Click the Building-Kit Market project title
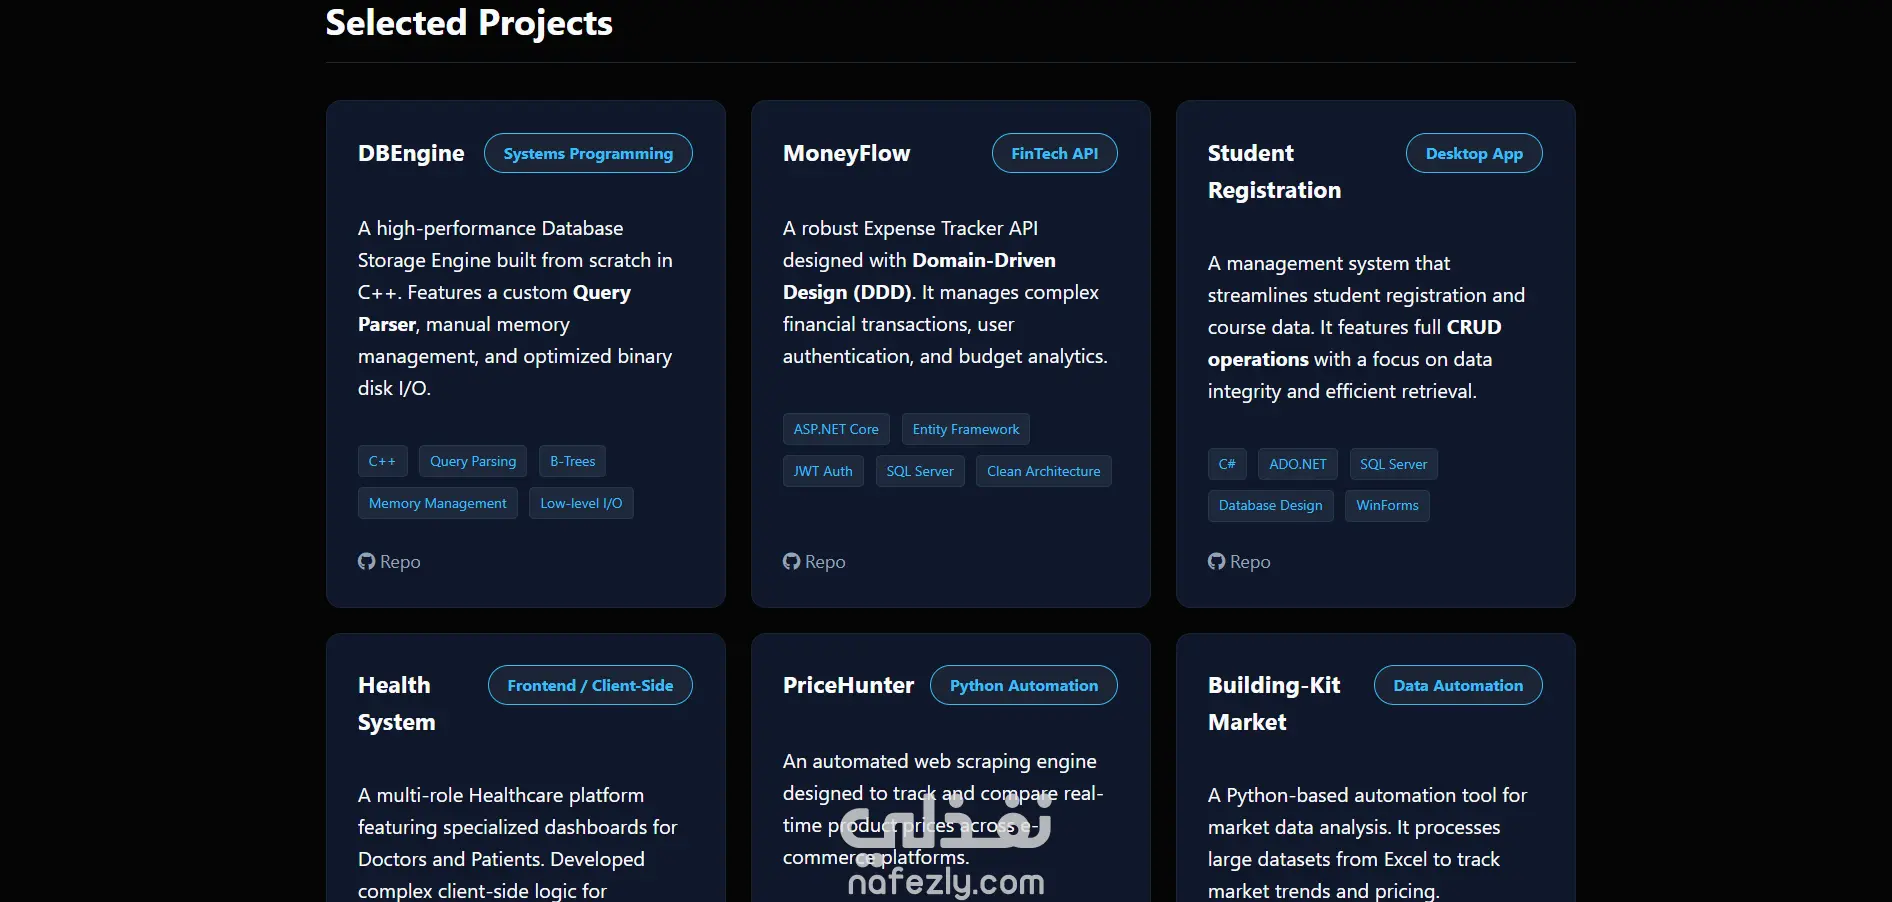This screenshot has height=902, width=1892. [x=1274, y=704]
